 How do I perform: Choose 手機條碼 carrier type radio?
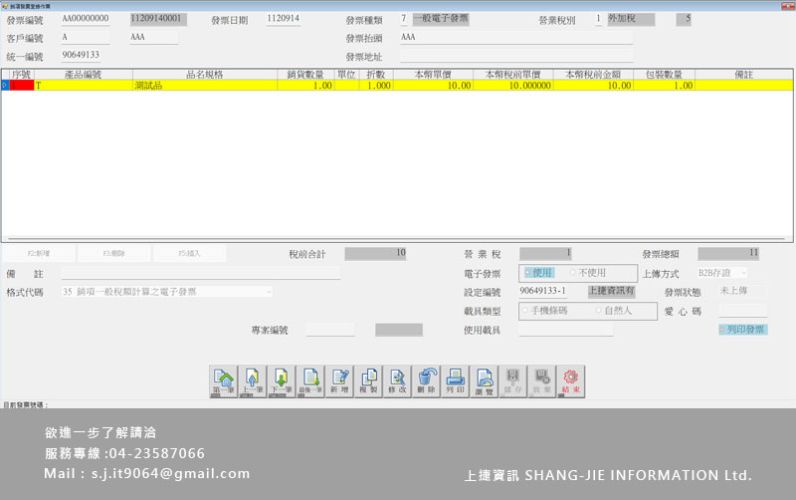(x=545, y=311)
